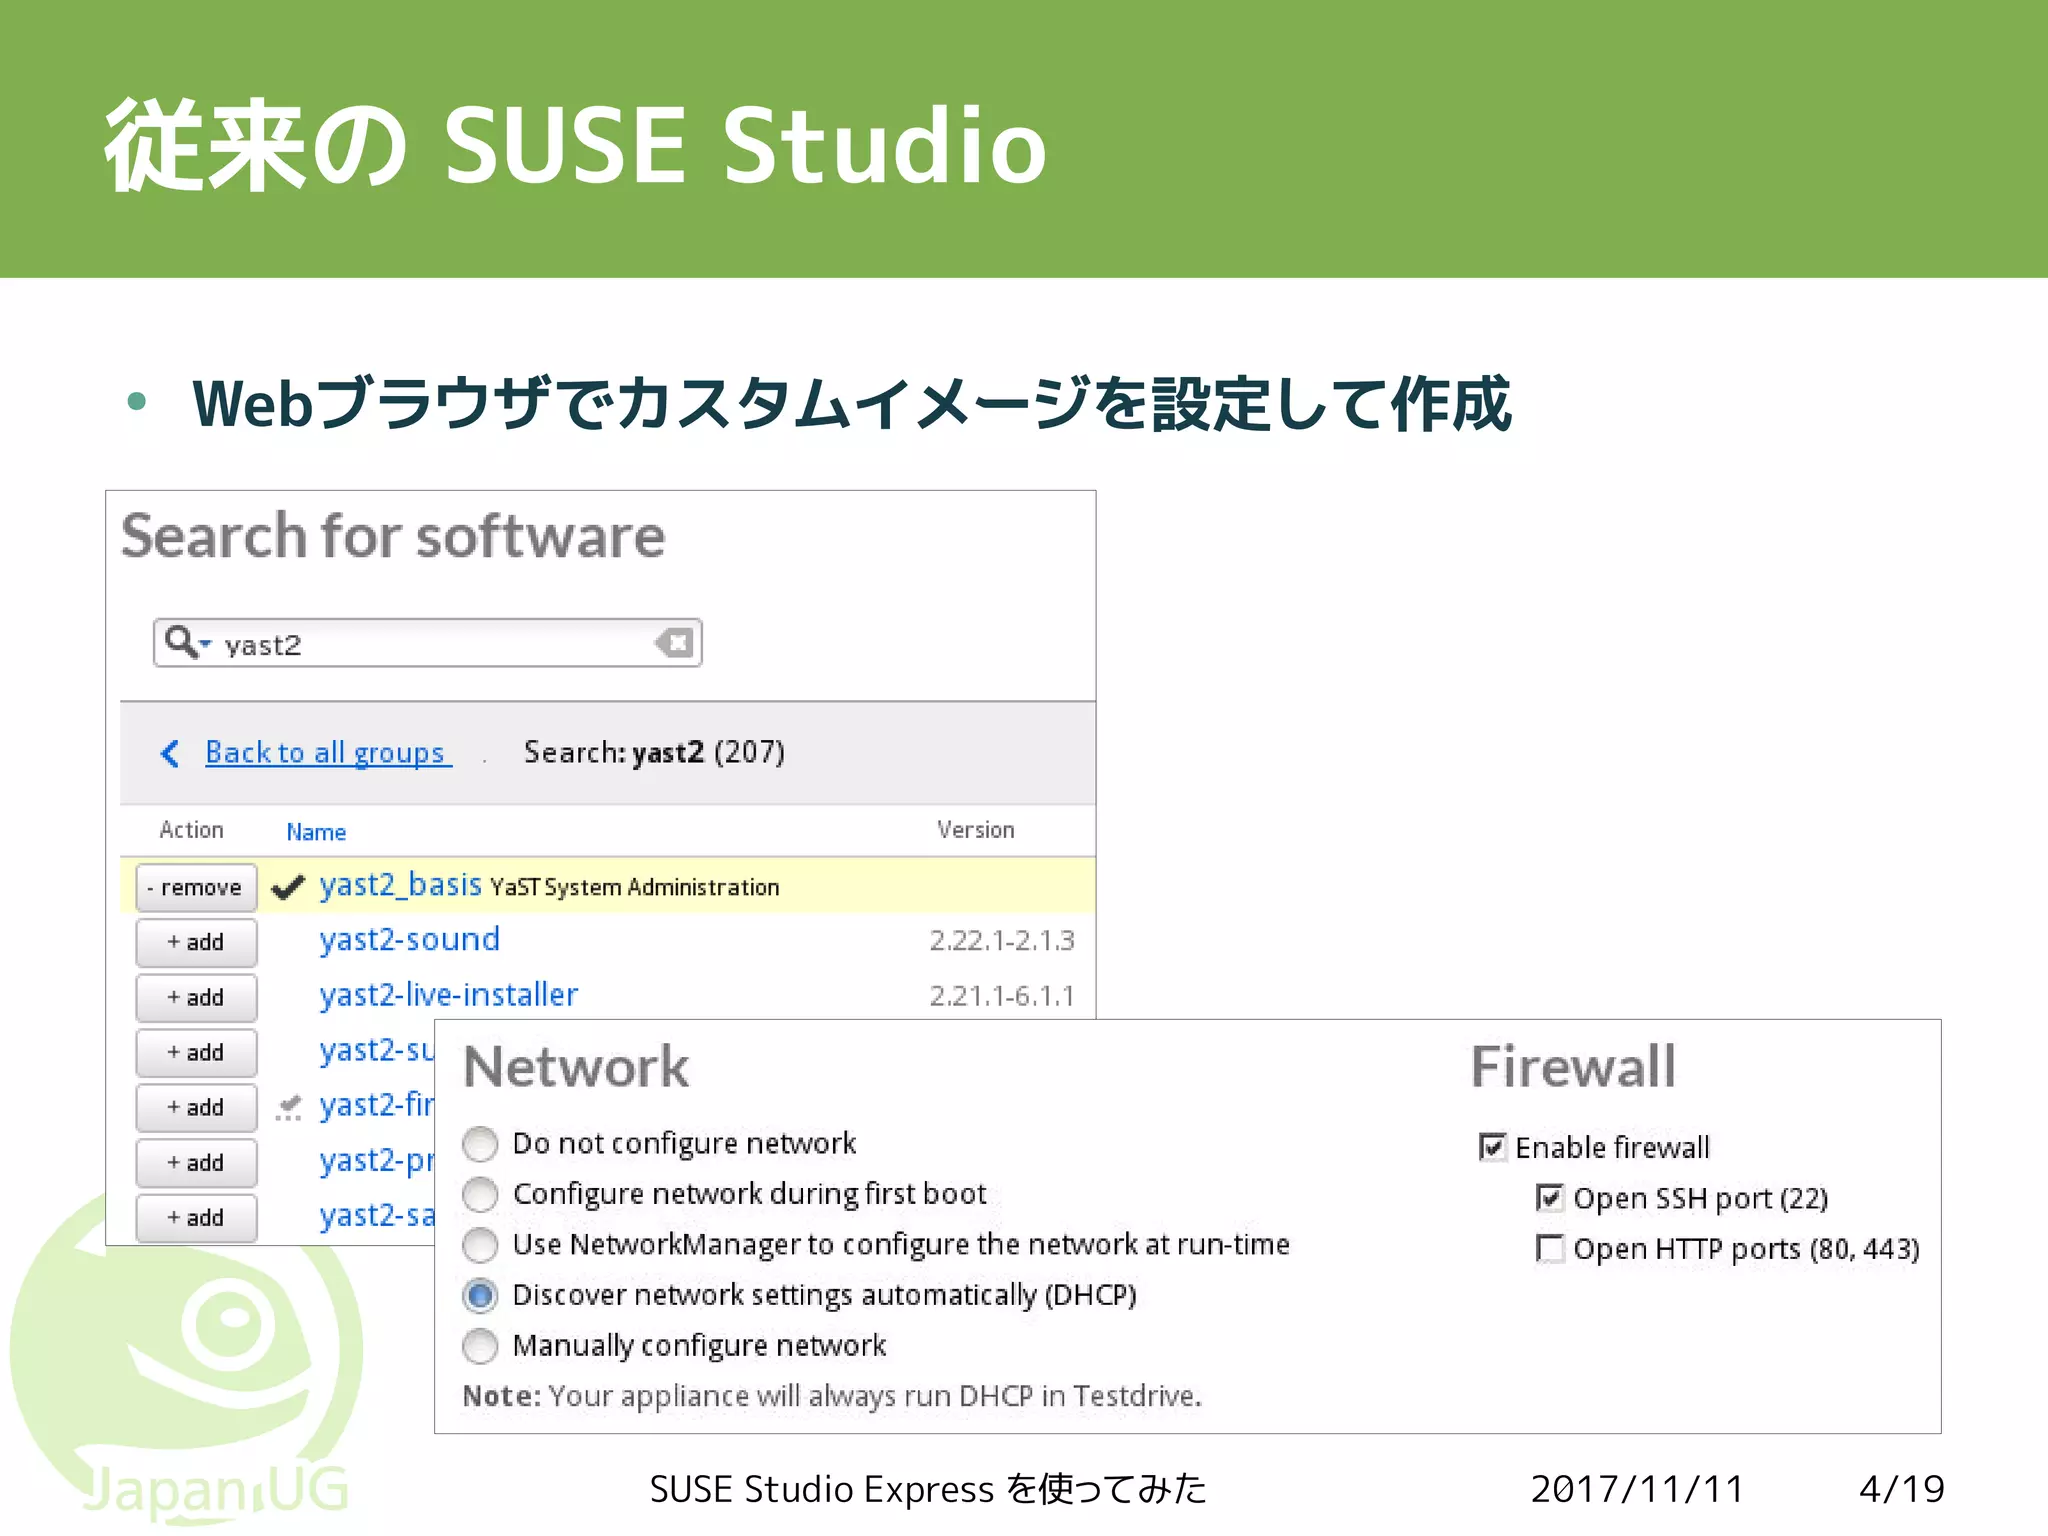This screenshot has height=1536, width=2048.
Task: Click the Version column header
Action: (975, 830)
